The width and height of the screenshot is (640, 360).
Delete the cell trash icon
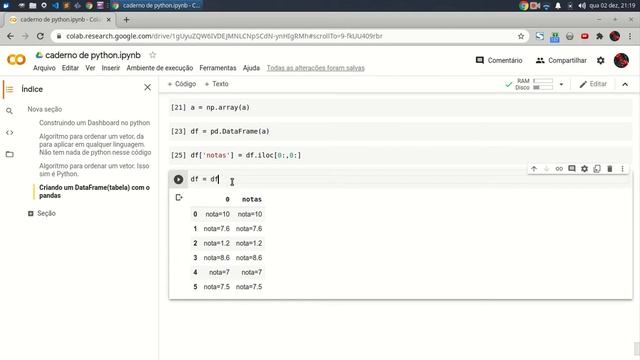(610, 169)
